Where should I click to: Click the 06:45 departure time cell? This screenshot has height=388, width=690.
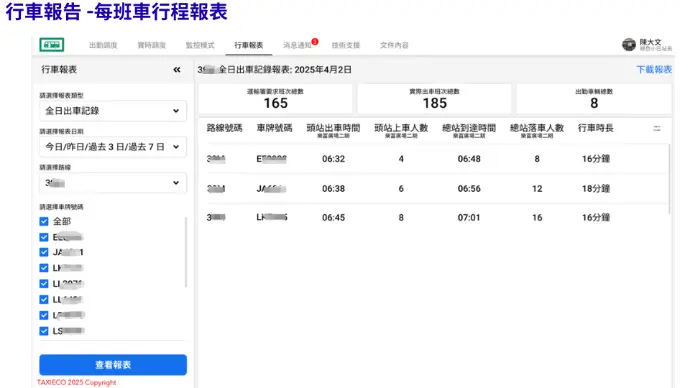[333, 218]
